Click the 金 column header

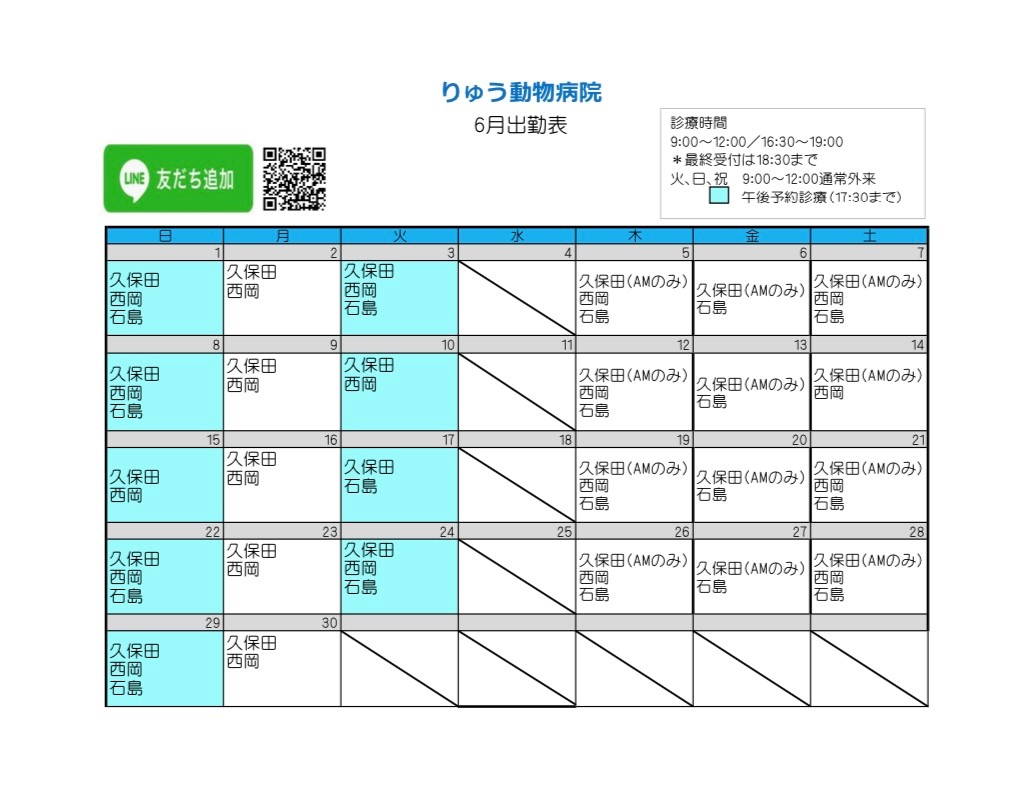tap(752, 235)
